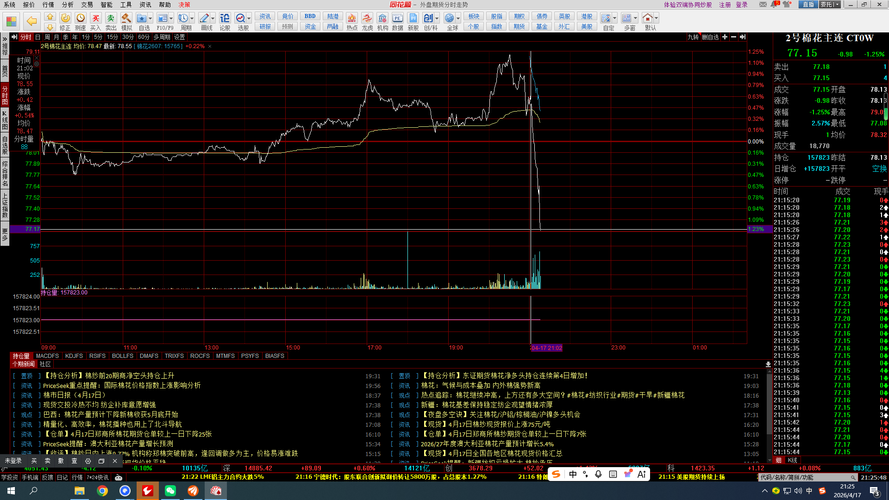Open the mail envelope icon in title bar
The image size is (889, 500).
763,5
